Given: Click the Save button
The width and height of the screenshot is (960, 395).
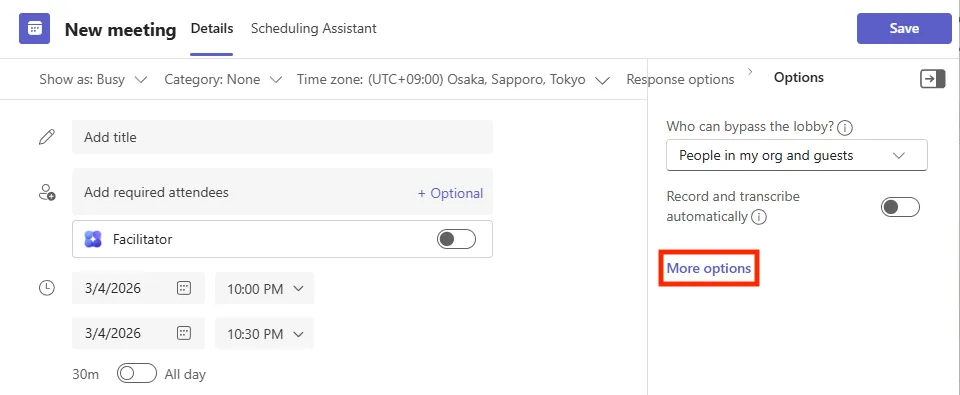Looking at the screenshot, I should tap(904, 29).
